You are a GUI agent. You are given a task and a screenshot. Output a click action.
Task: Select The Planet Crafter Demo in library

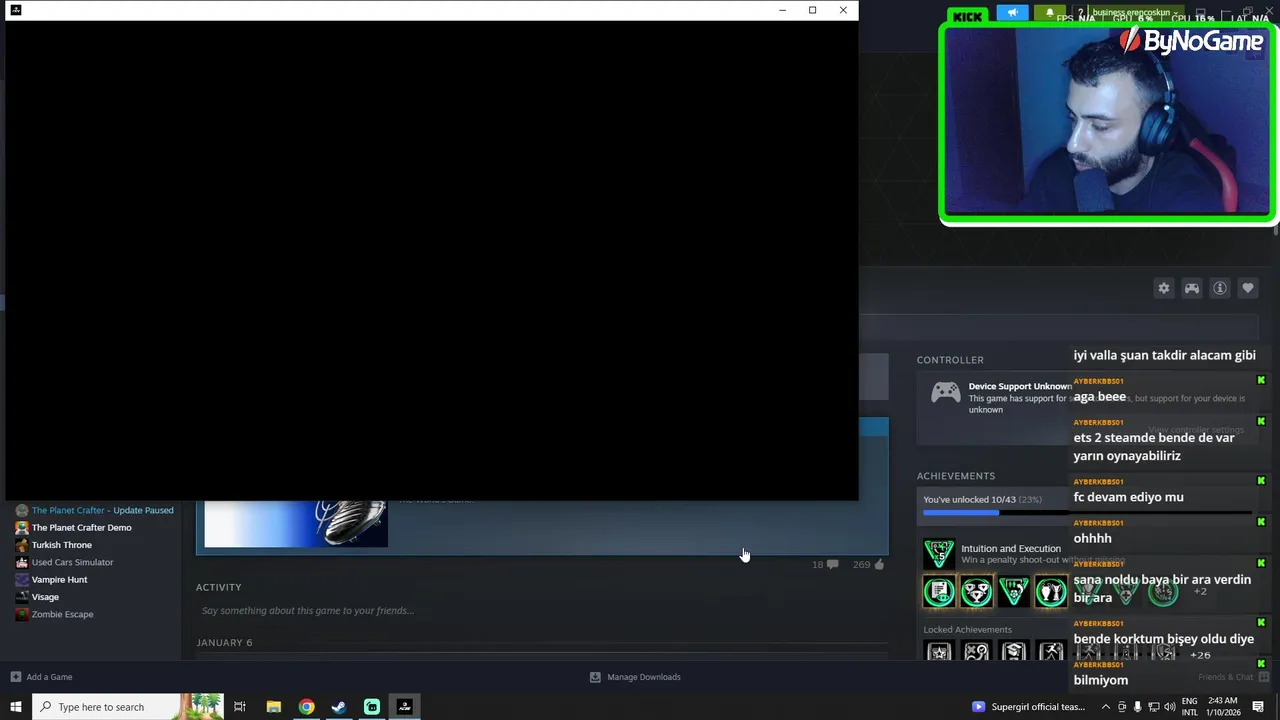[x=81, y=528]
